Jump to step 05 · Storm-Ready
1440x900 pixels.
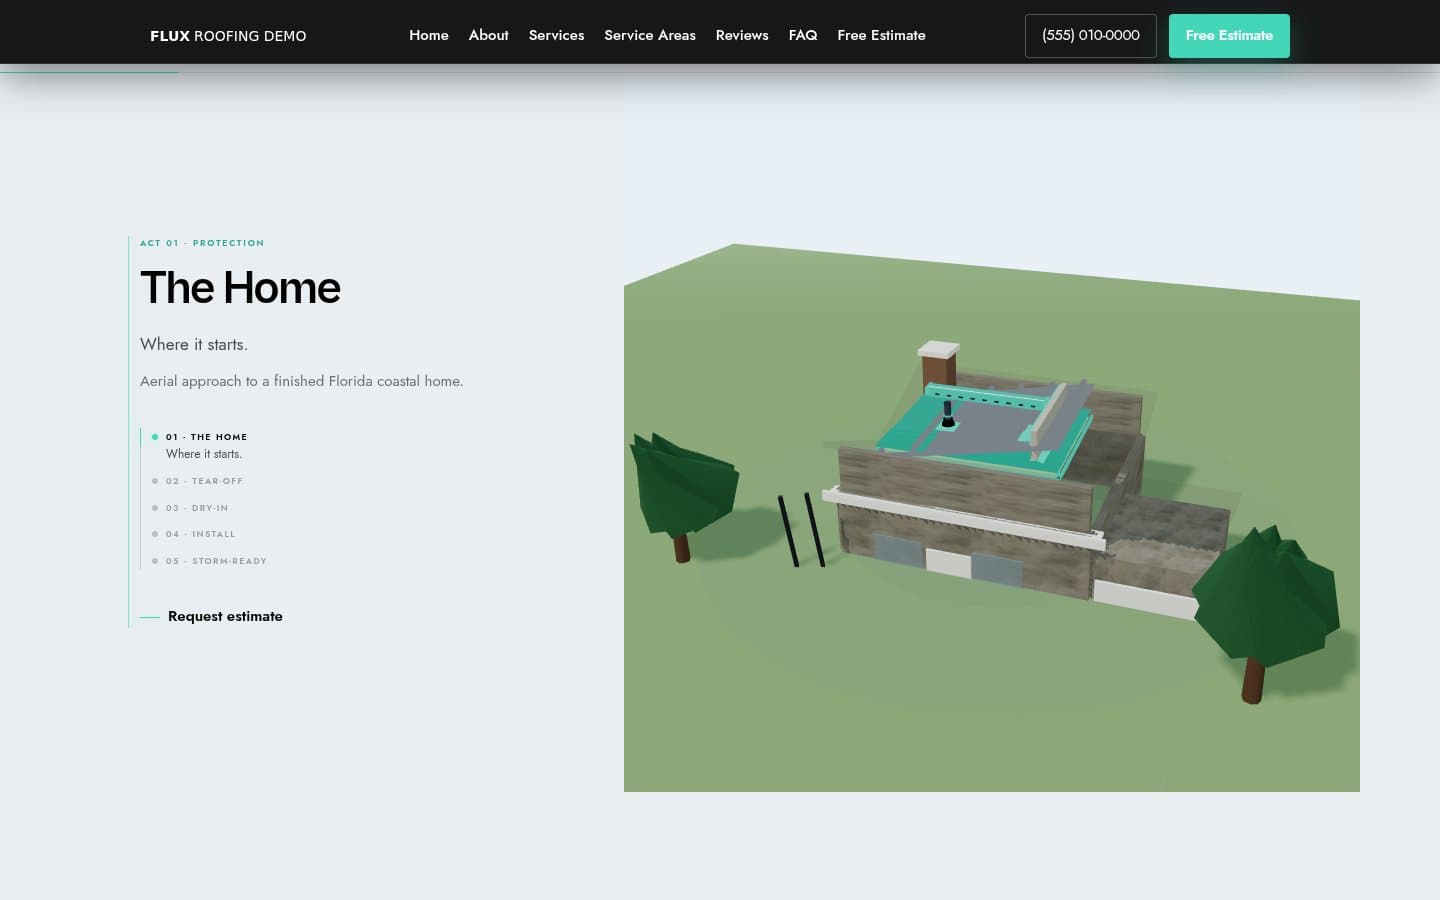point(210,561)
